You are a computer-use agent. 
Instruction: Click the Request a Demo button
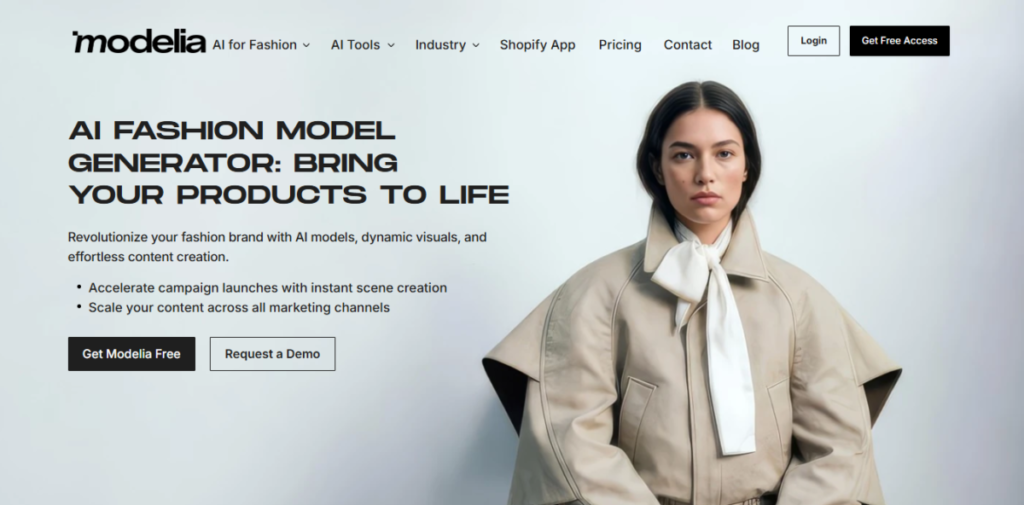[x=272, y=354]
